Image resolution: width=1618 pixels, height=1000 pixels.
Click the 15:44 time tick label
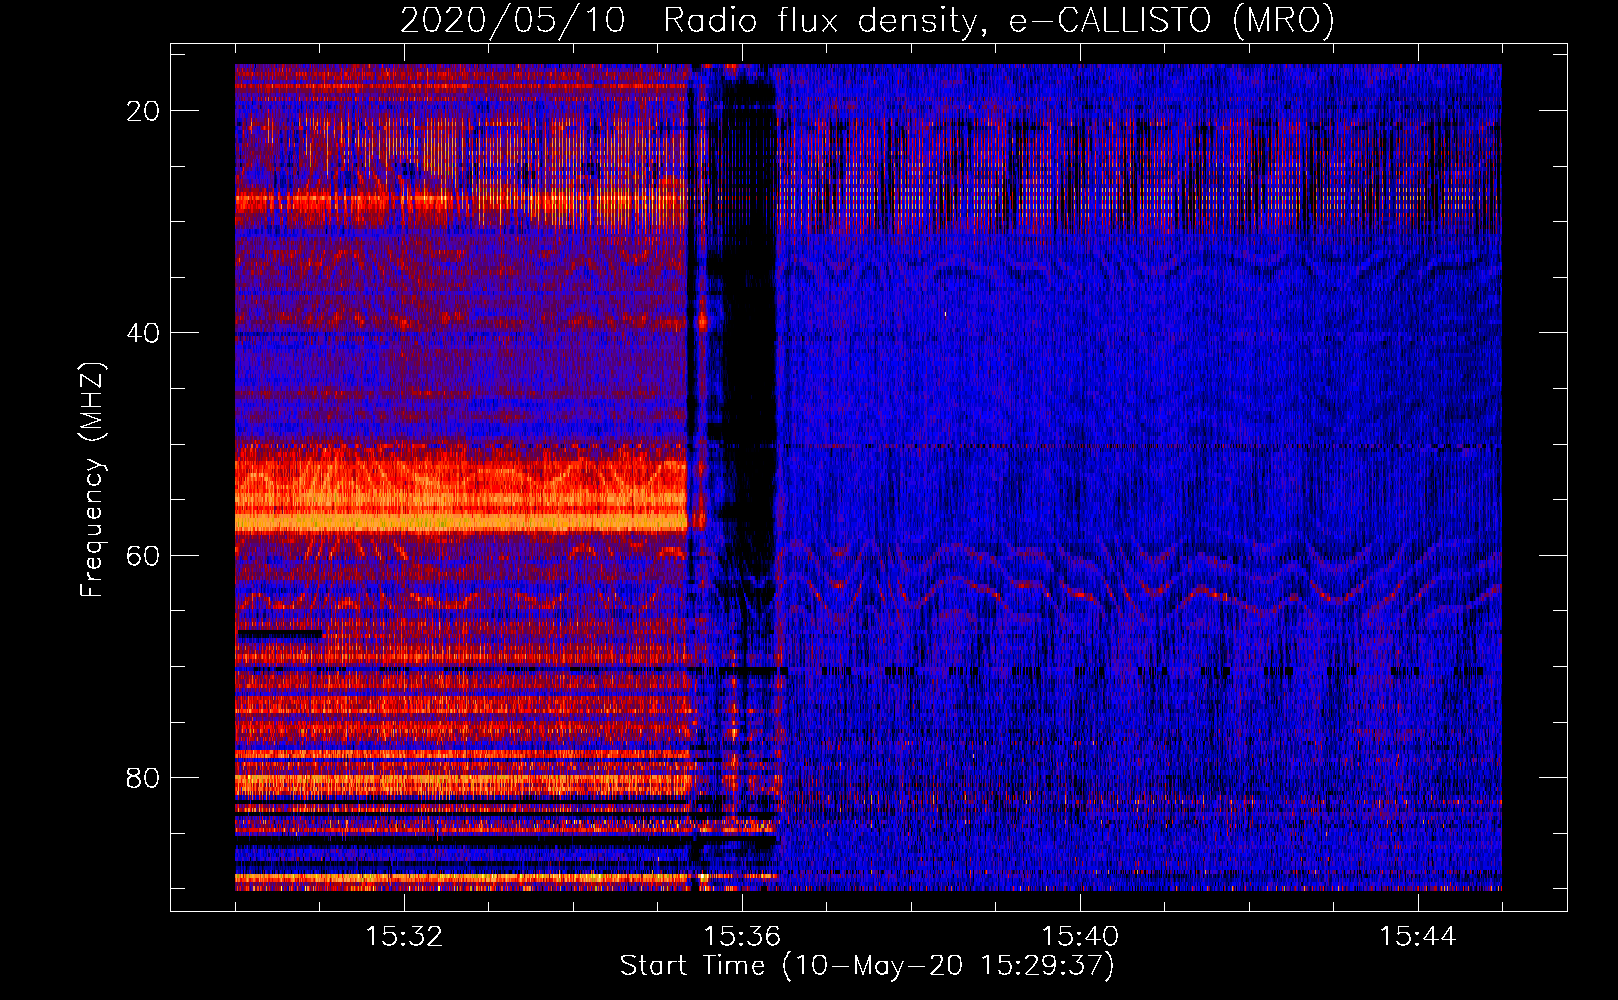[x=1418, y=937]
